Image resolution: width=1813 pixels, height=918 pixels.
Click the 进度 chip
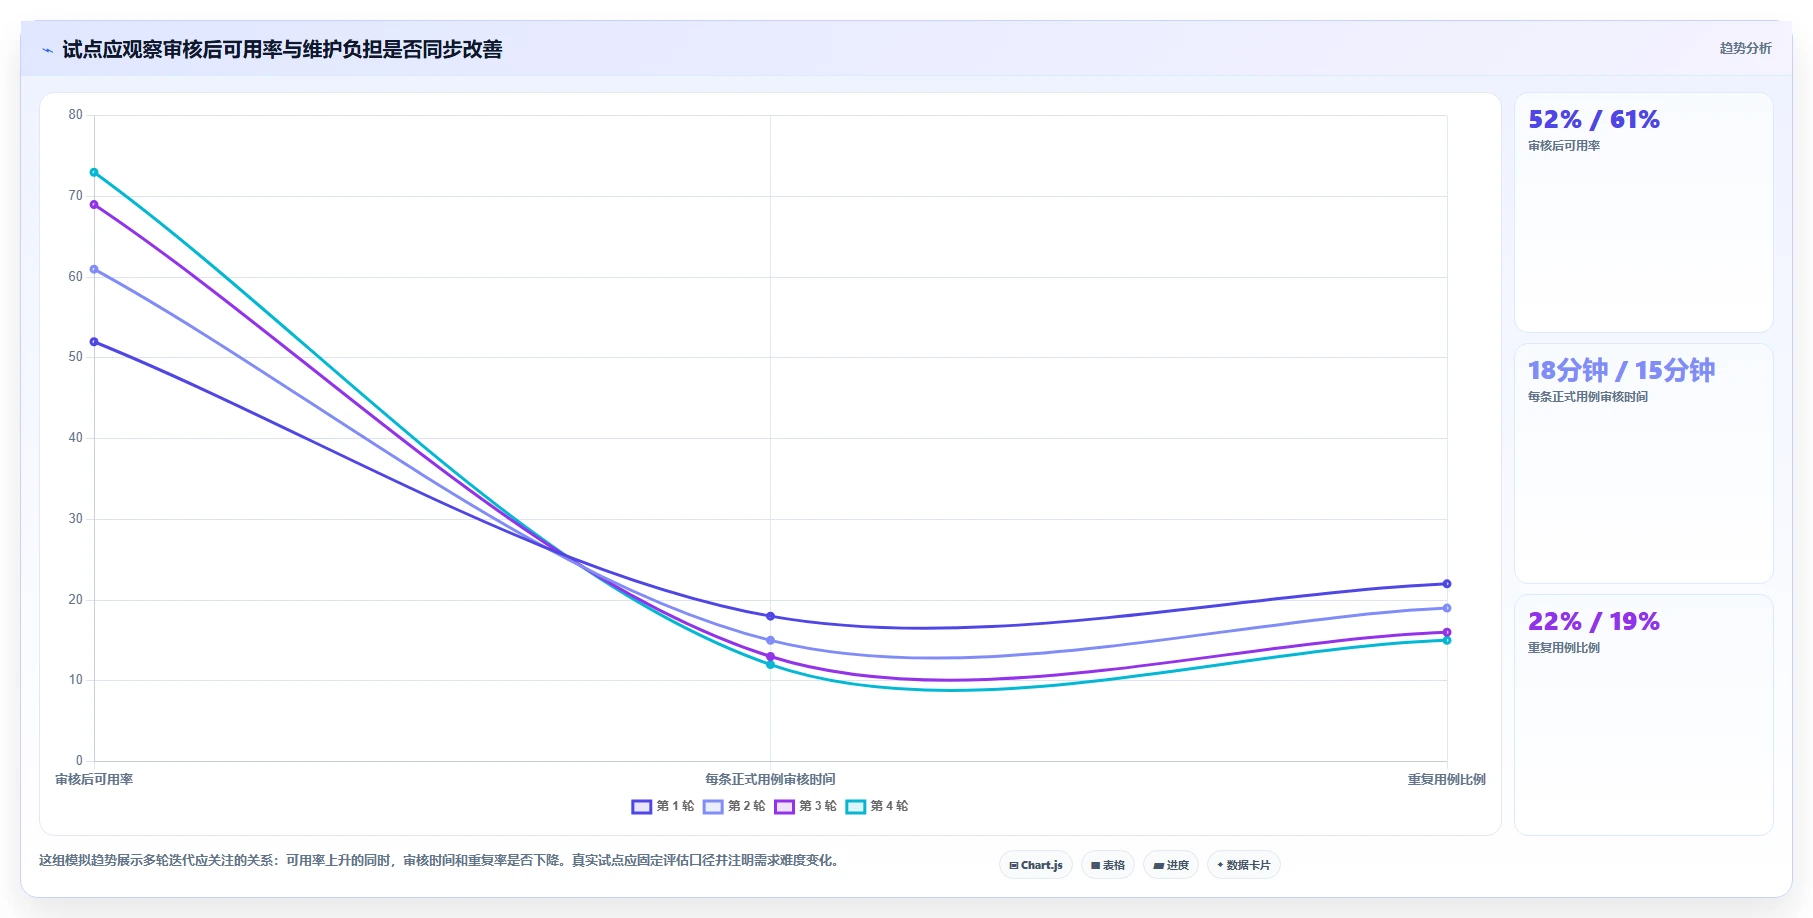click(x=1171, y=865)
